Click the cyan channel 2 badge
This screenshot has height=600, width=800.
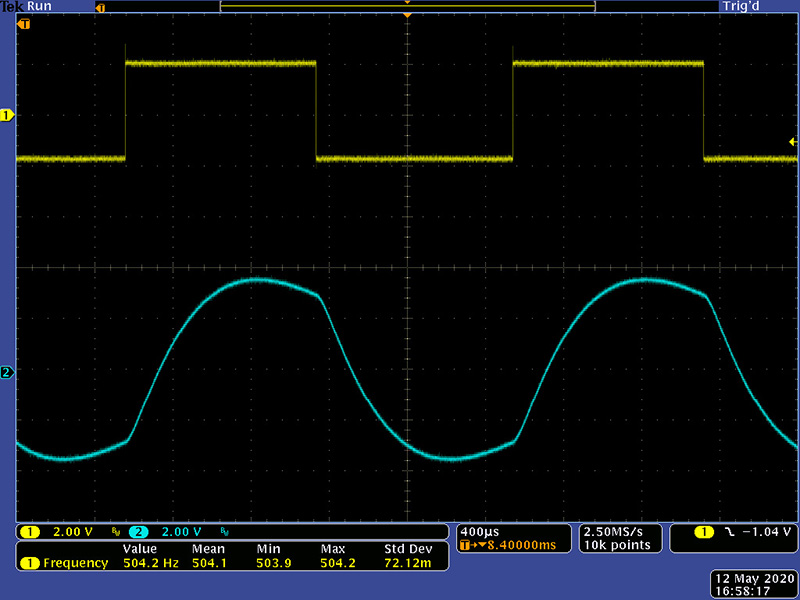138,531
